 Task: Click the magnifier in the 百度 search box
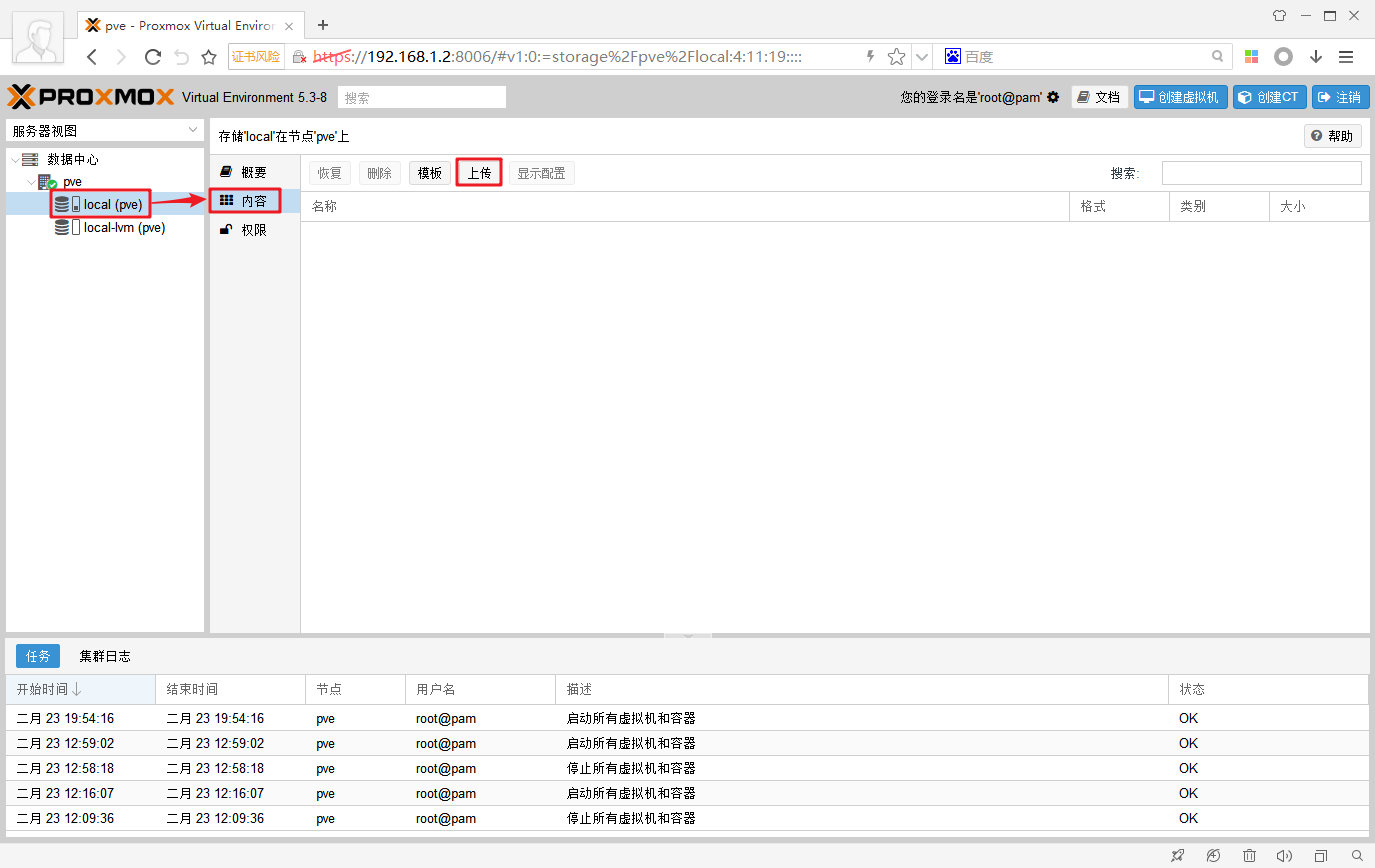[1217, 57]
